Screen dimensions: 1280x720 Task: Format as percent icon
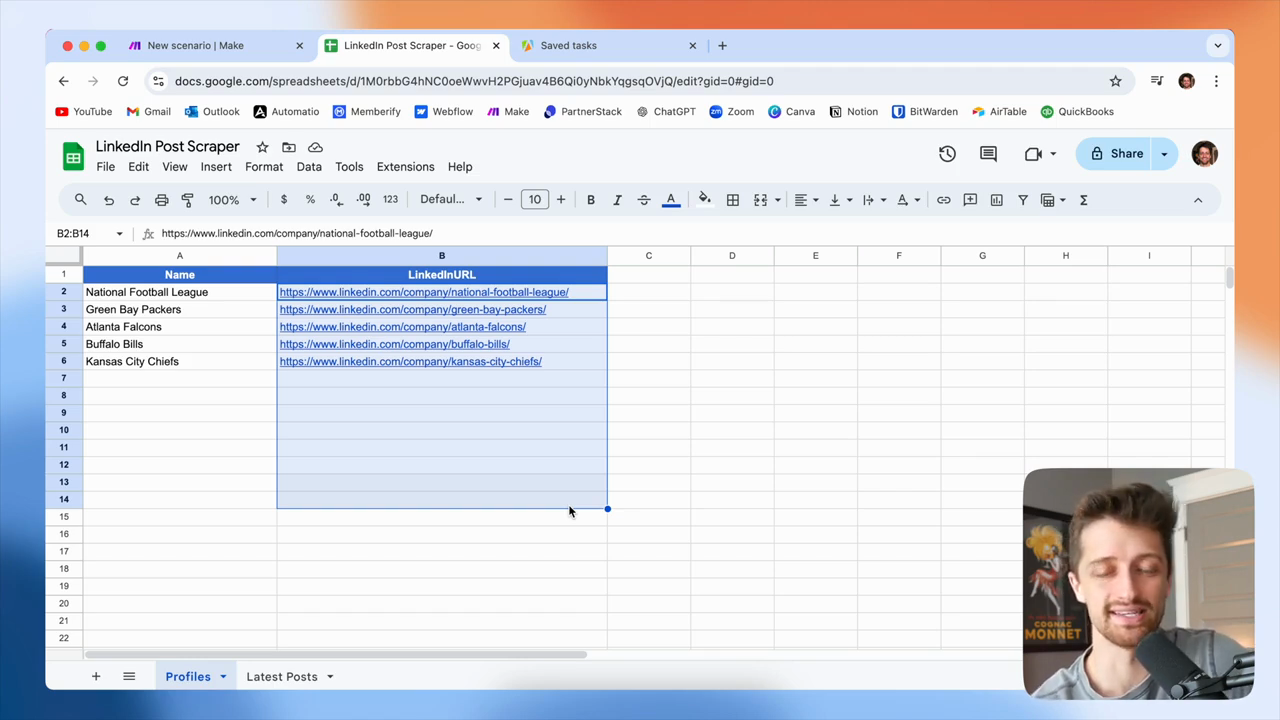(310, 200)
